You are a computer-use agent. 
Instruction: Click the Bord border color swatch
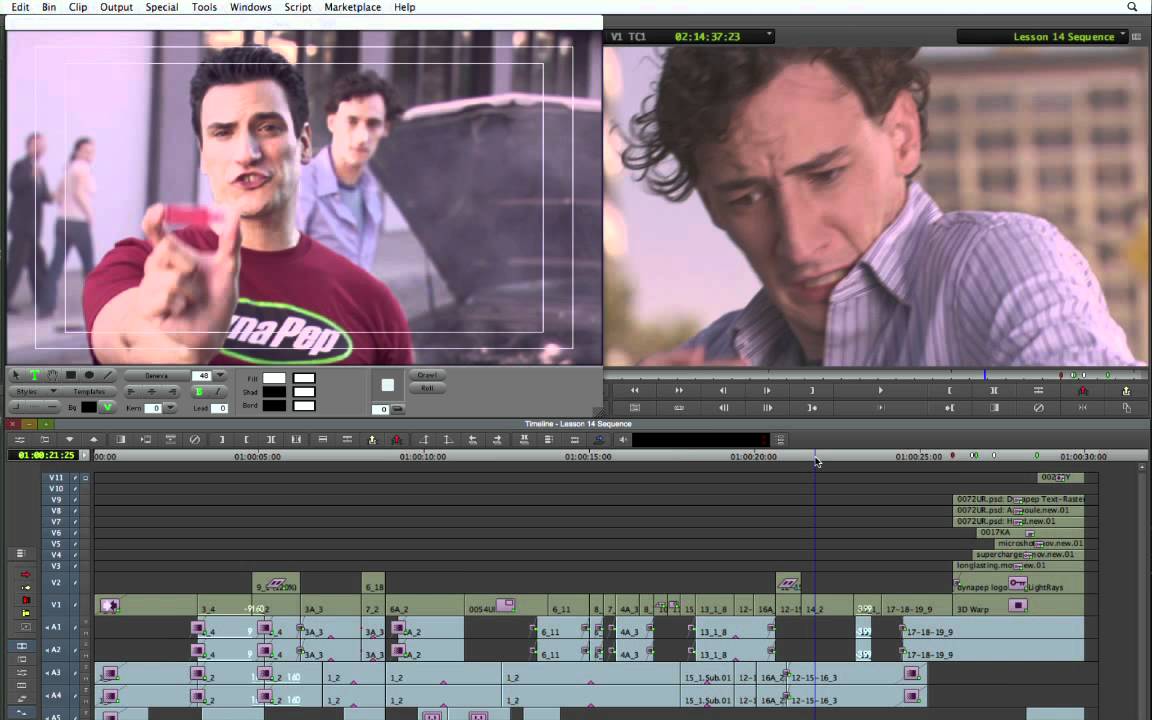[x=274, y=405]
